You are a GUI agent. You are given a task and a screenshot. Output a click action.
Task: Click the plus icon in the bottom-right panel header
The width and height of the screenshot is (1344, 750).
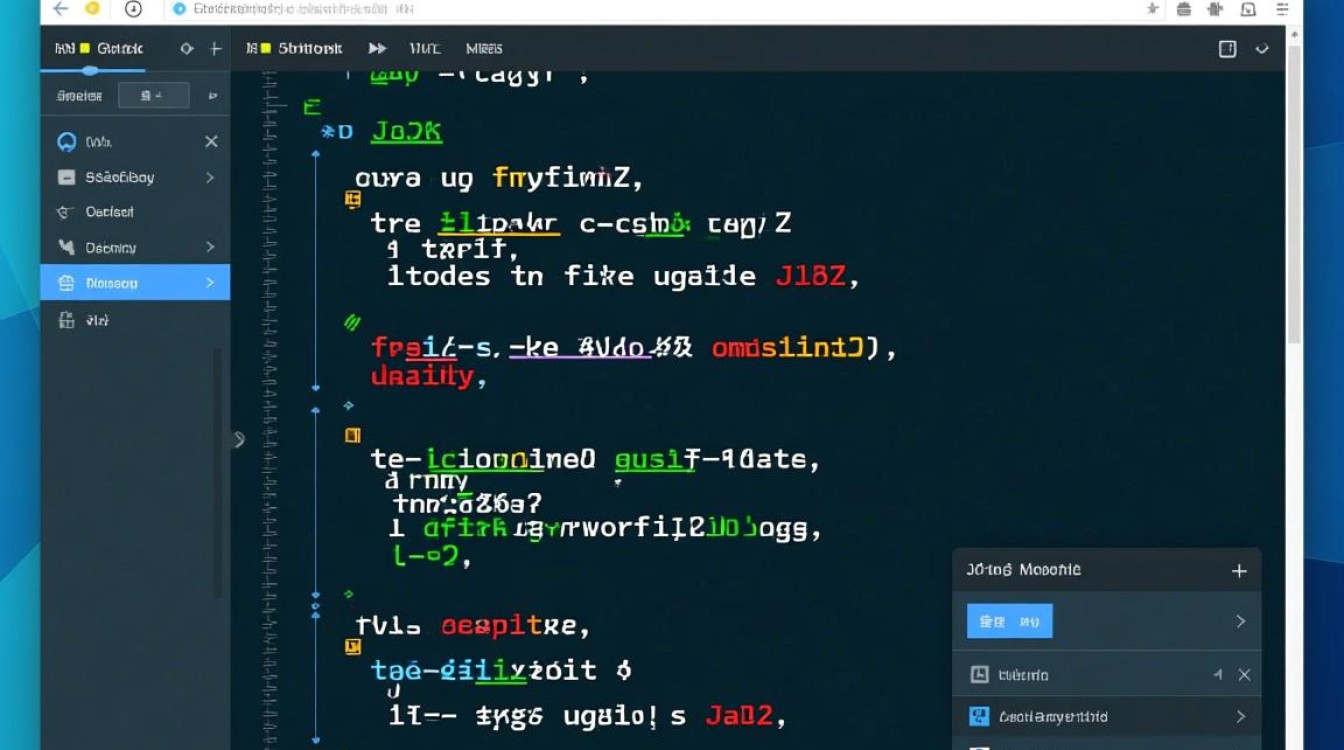click(1239, 570)
